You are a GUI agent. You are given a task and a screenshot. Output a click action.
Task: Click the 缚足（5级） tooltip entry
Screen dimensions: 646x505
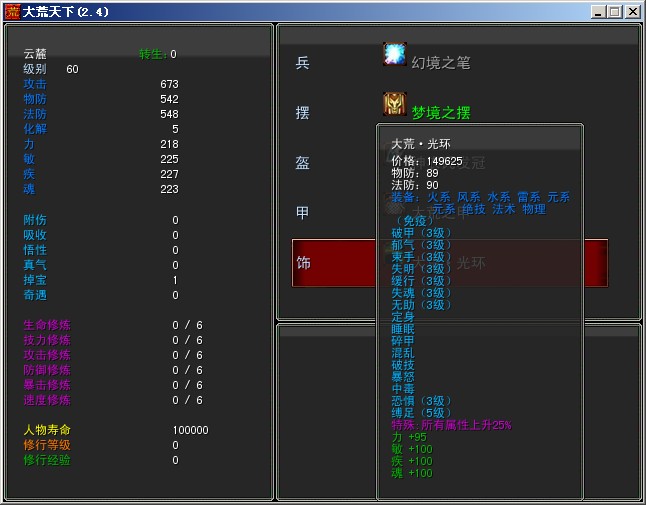421,413
